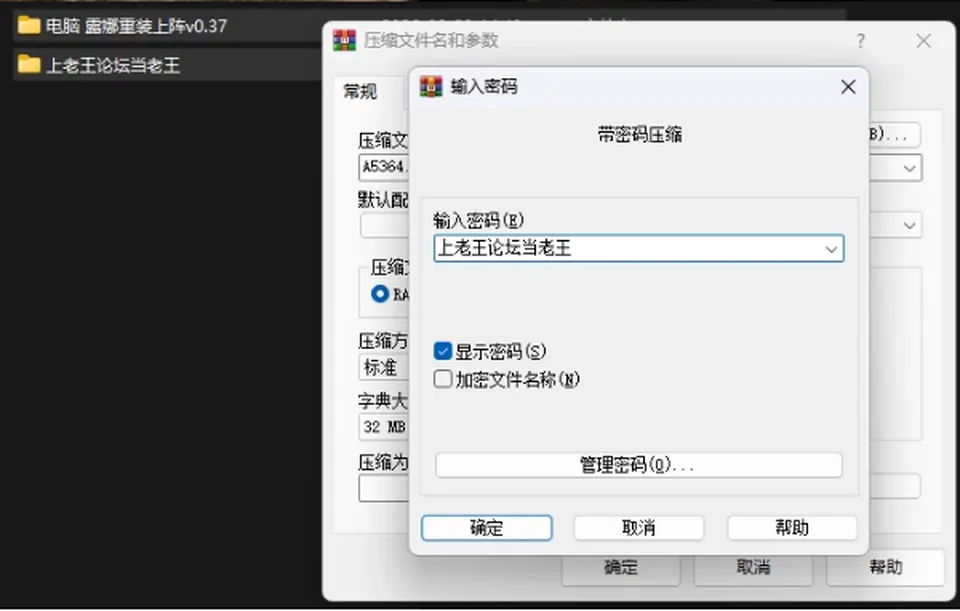Close the 压缩文件名和参数 window

pyautogui.click(x=923, y=41)
